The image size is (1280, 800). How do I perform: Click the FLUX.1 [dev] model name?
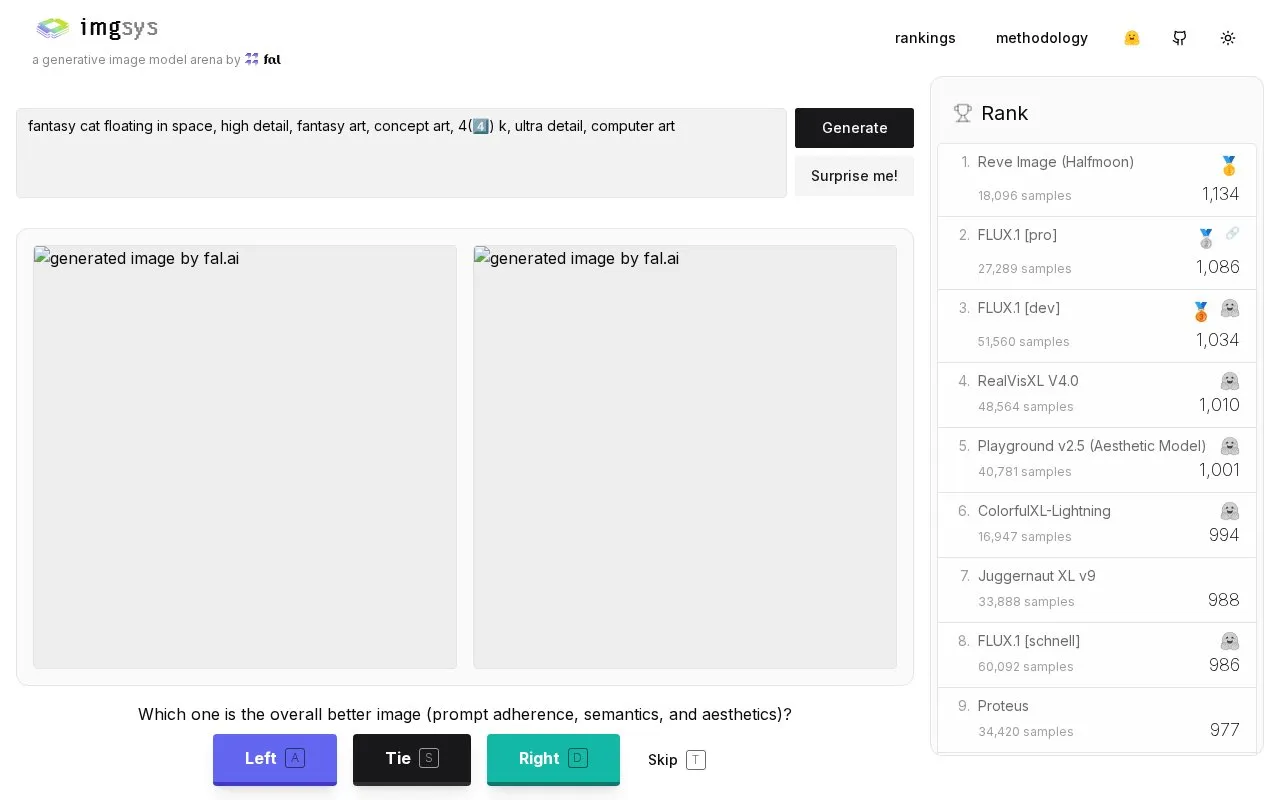(x=1019, y=308)
